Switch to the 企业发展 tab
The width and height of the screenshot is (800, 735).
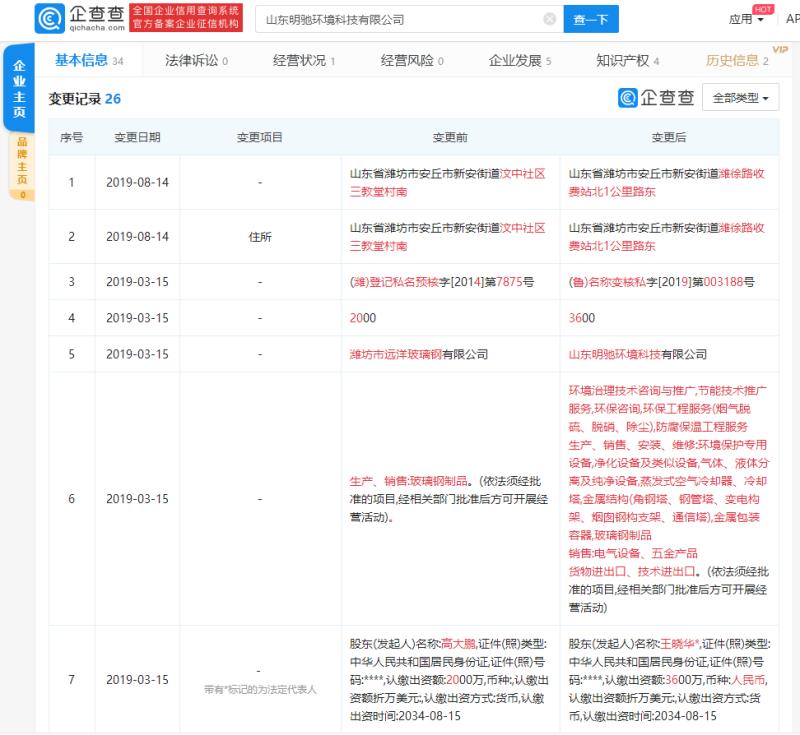pos(520,61)
